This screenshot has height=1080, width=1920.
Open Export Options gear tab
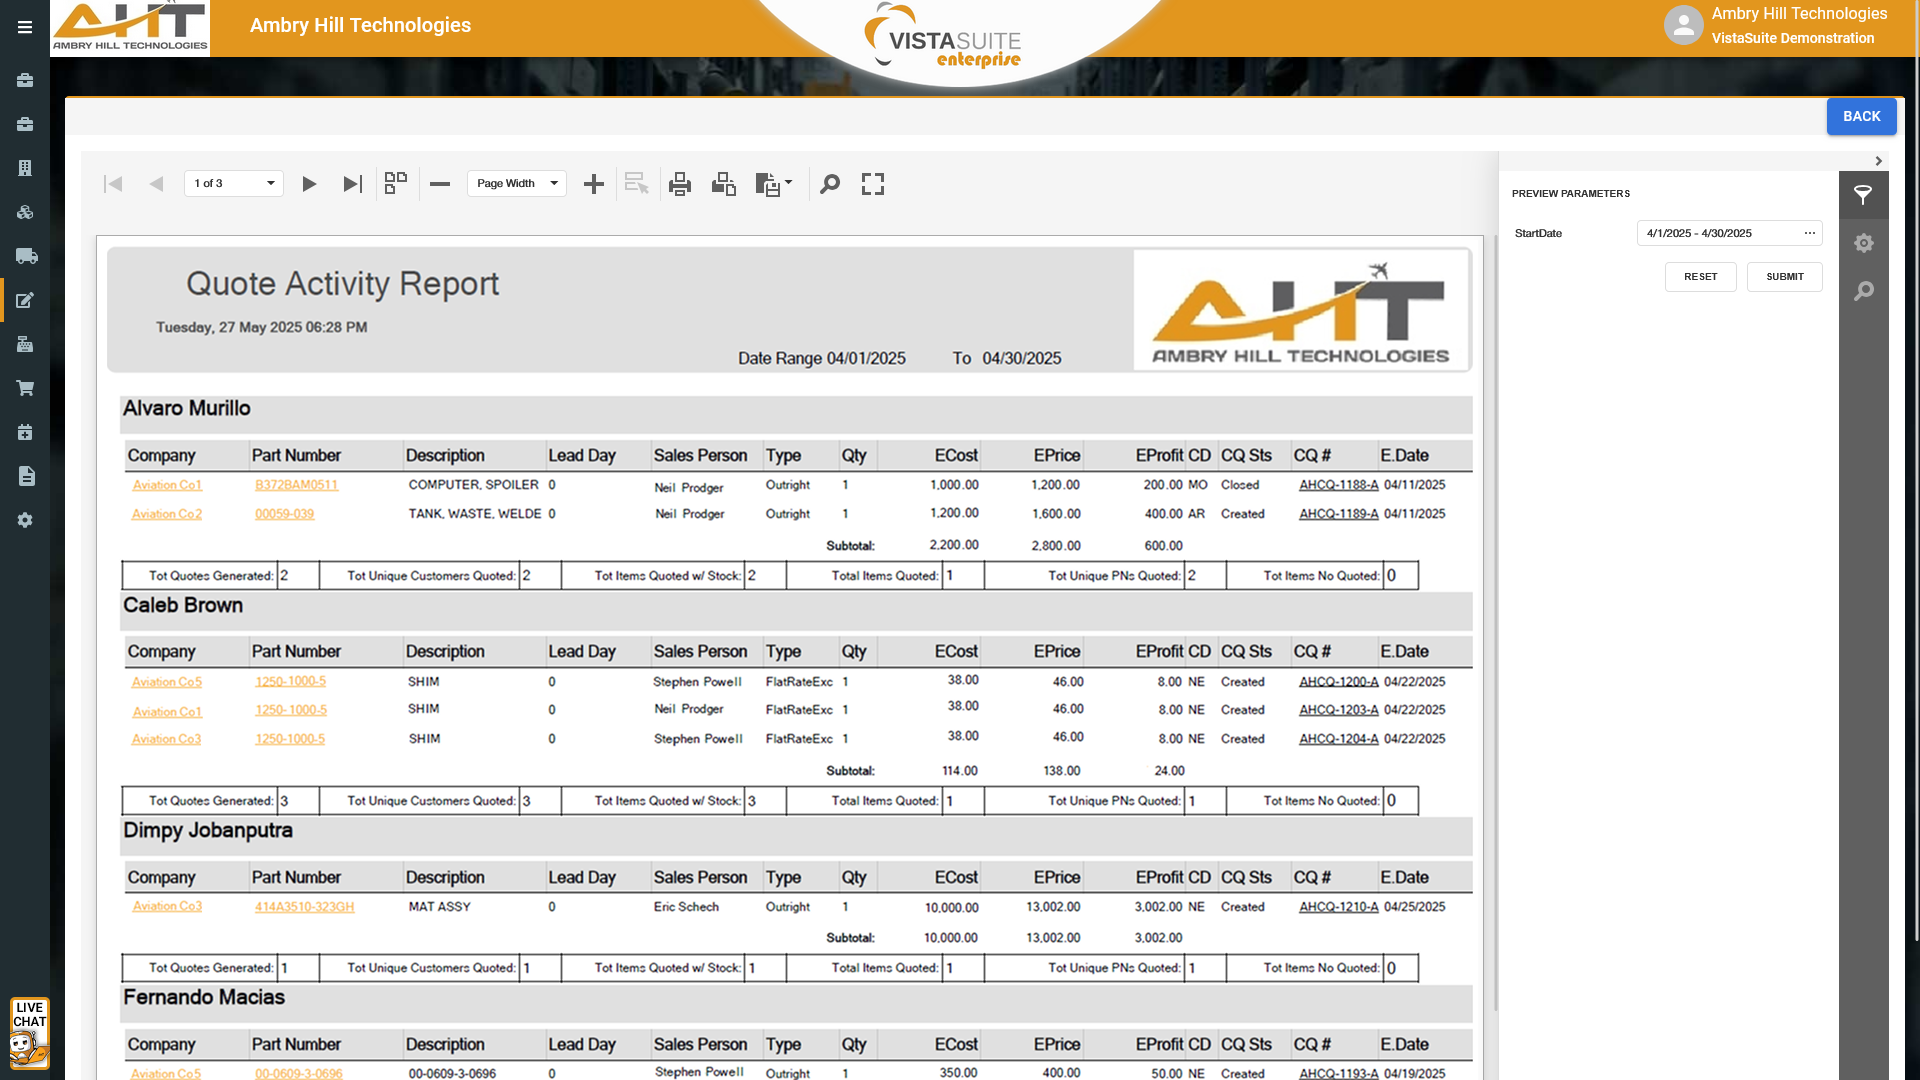1863,243
